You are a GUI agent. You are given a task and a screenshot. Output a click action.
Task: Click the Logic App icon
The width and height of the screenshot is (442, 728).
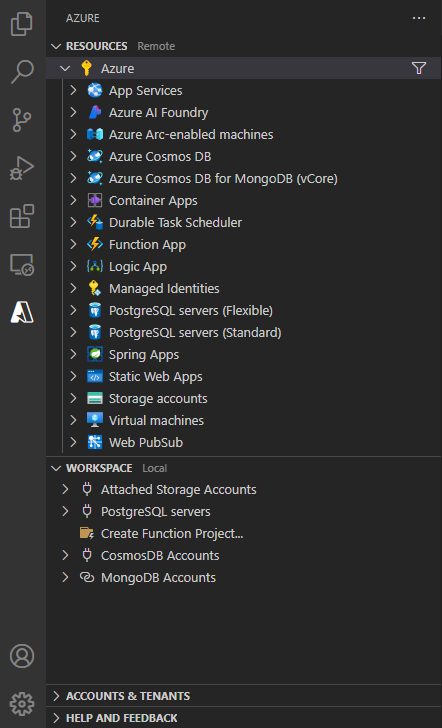tap(95, 266)
